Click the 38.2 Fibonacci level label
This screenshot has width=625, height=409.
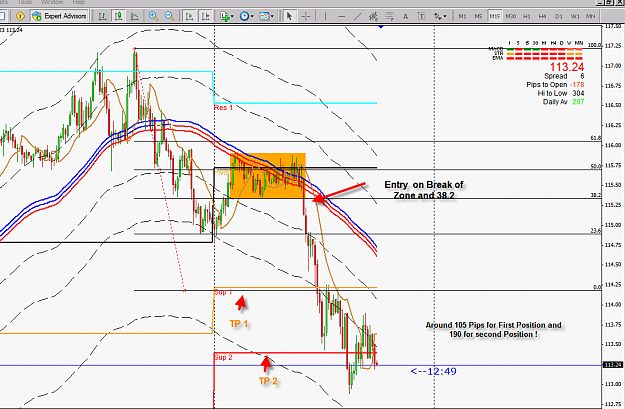(x=596, y=195)
